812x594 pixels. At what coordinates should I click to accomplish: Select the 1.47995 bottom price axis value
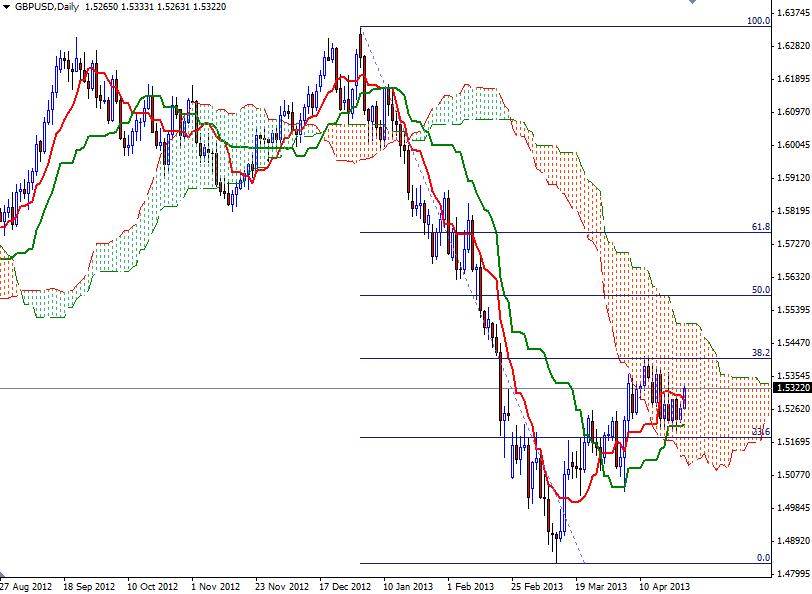tap(792, 575)
